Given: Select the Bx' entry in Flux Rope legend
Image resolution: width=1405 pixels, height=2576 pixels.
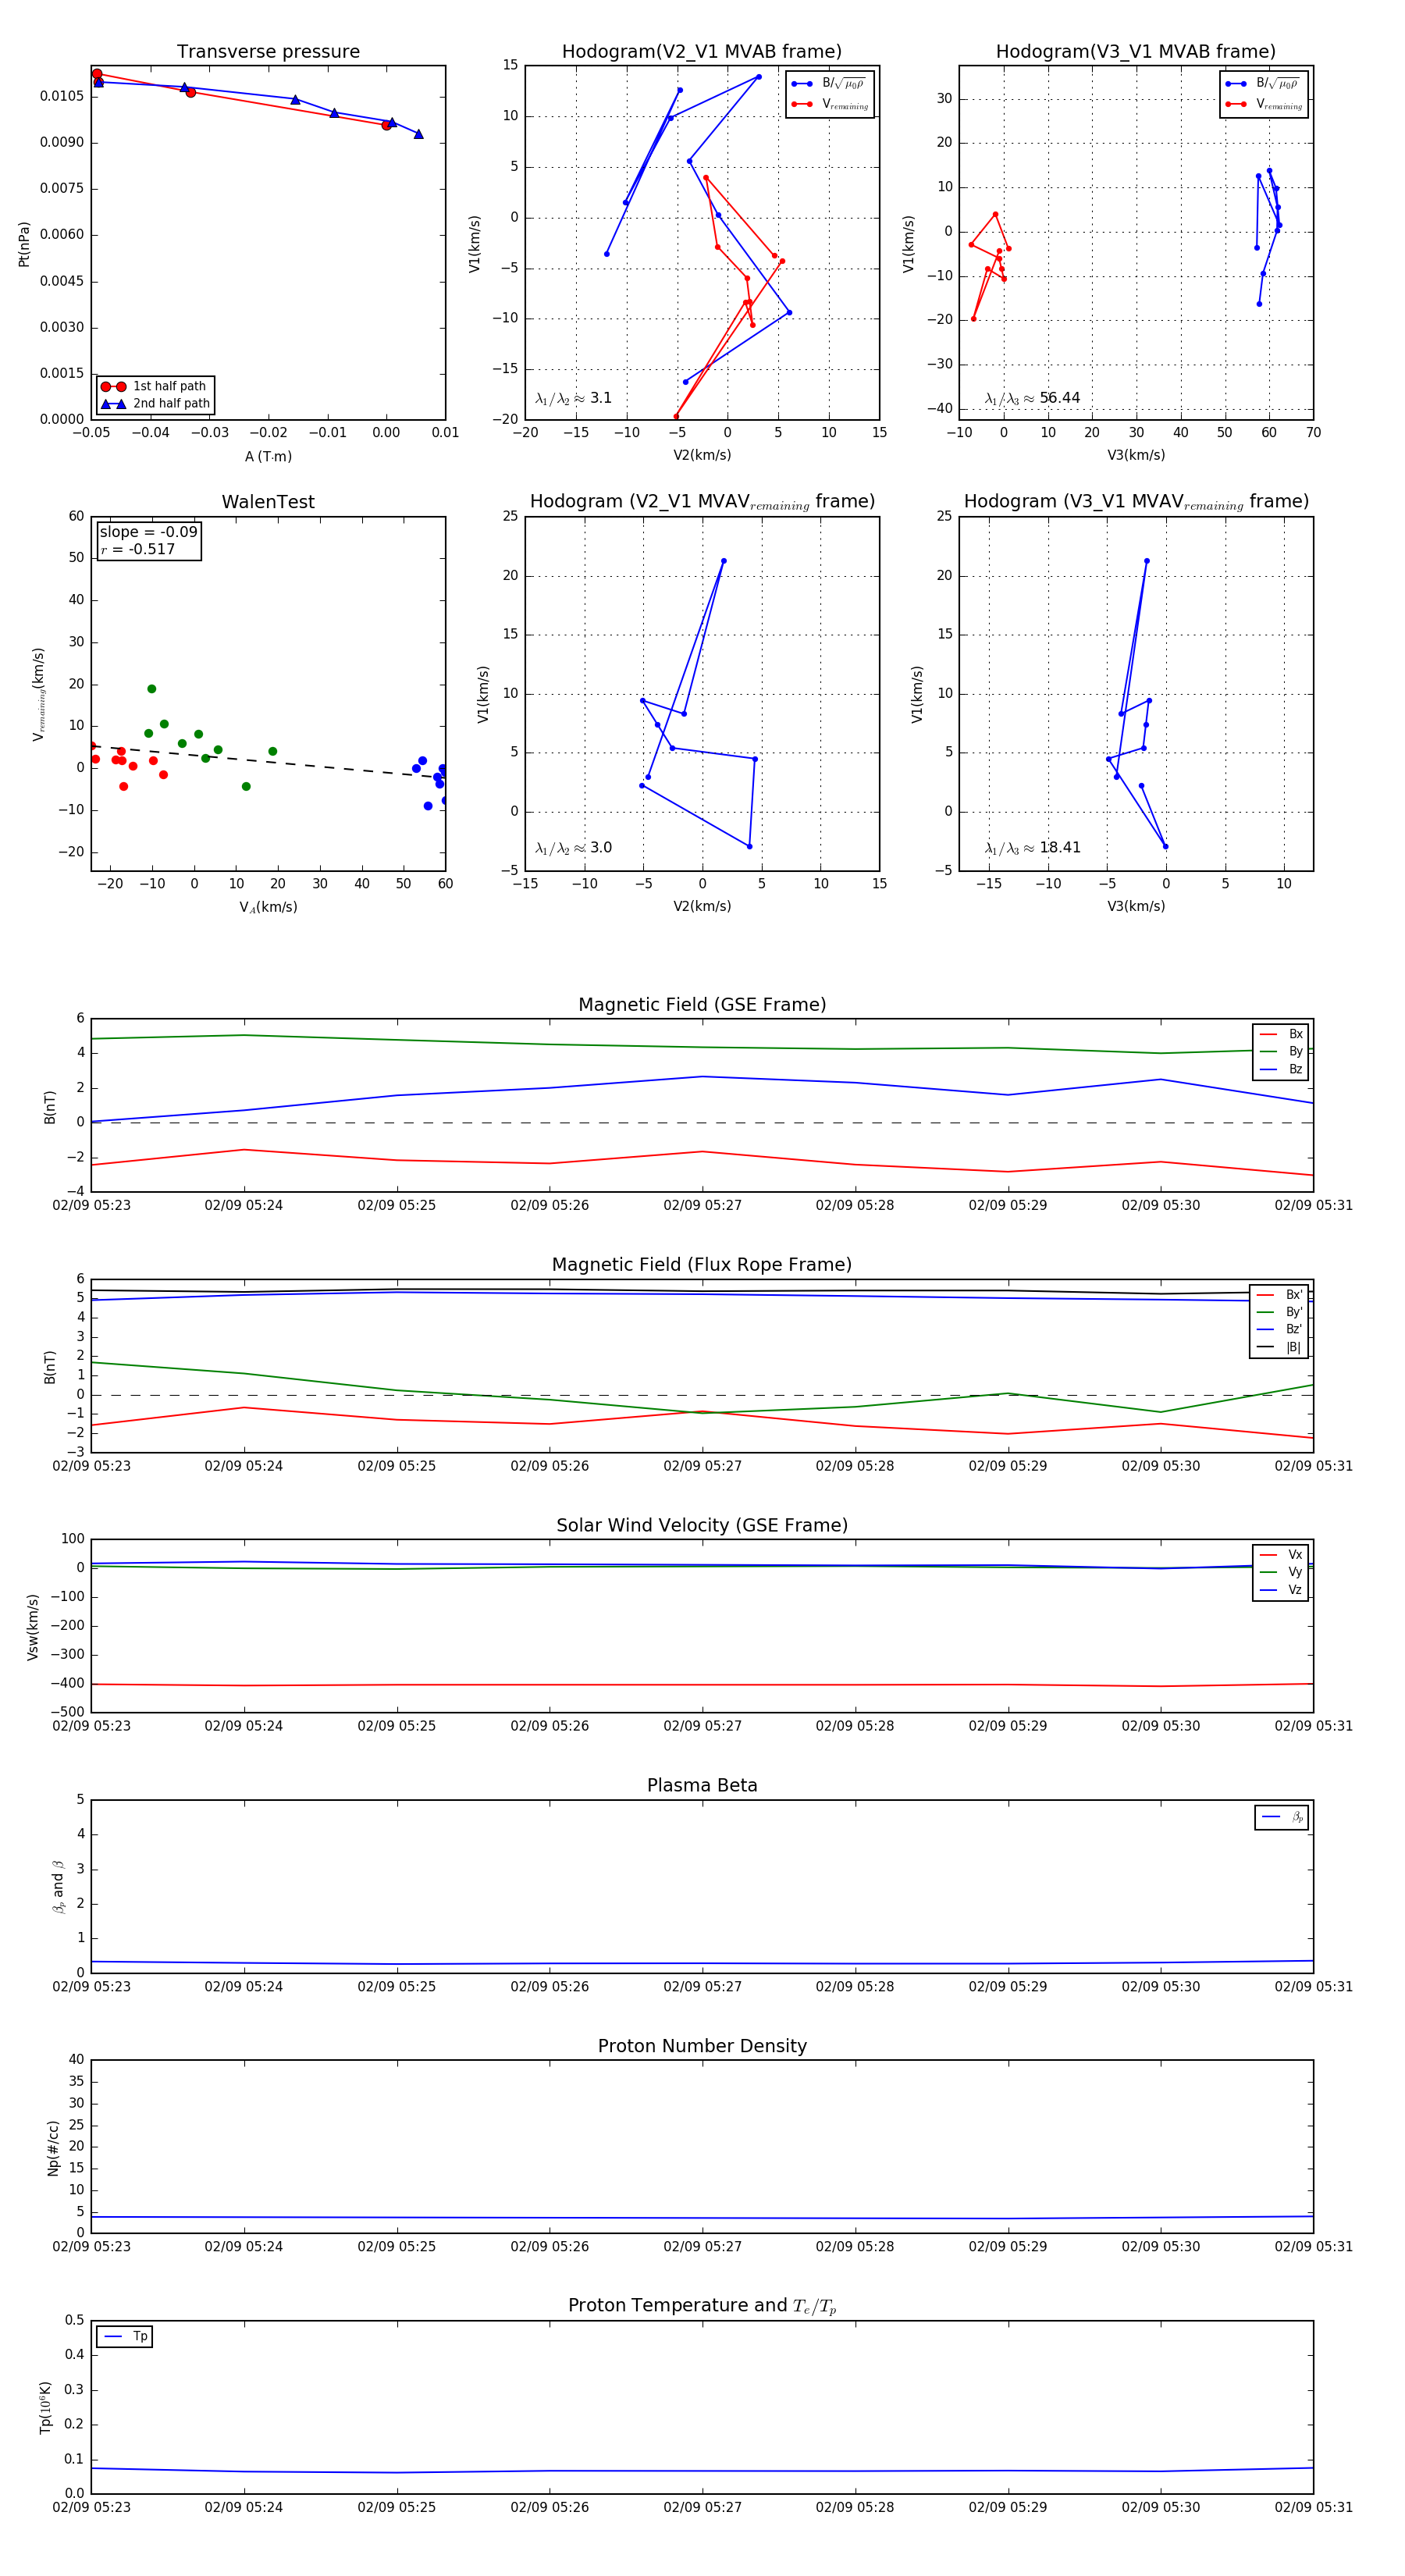Looking at the screenshot, I should (x=1279, y=1294).
